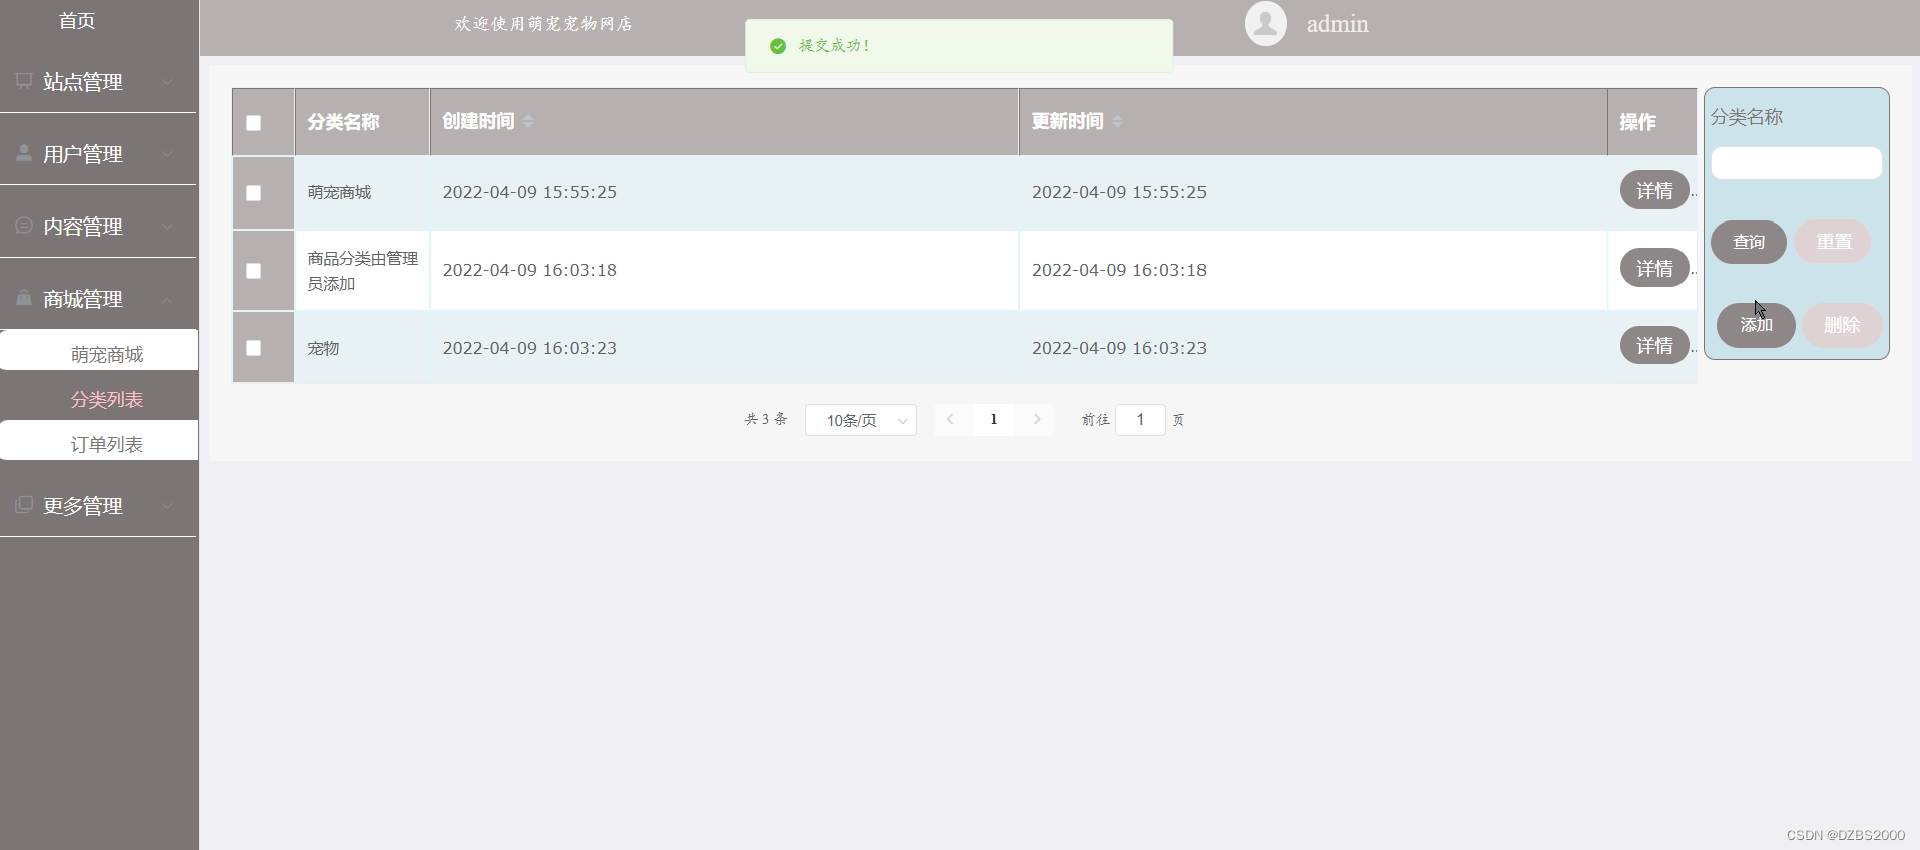Go to next page arrow
The image size is (1920, 850).
tap(1037, 420)
